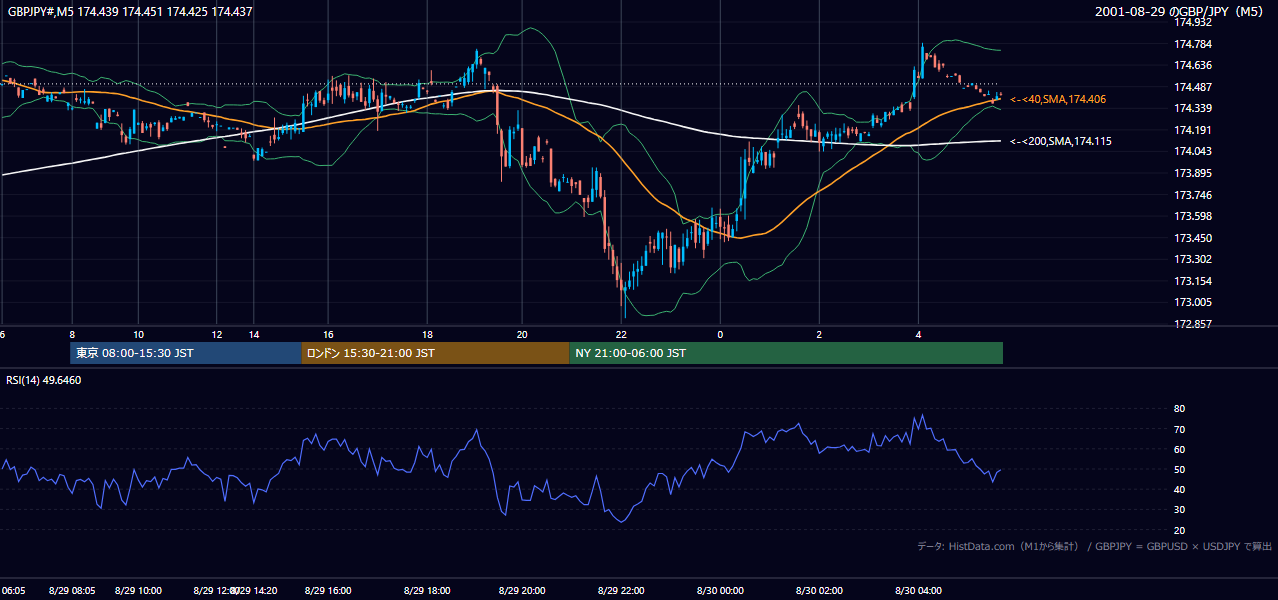Click price axis value 174.932
The image size is (1278, 600).
point(1193,22)
